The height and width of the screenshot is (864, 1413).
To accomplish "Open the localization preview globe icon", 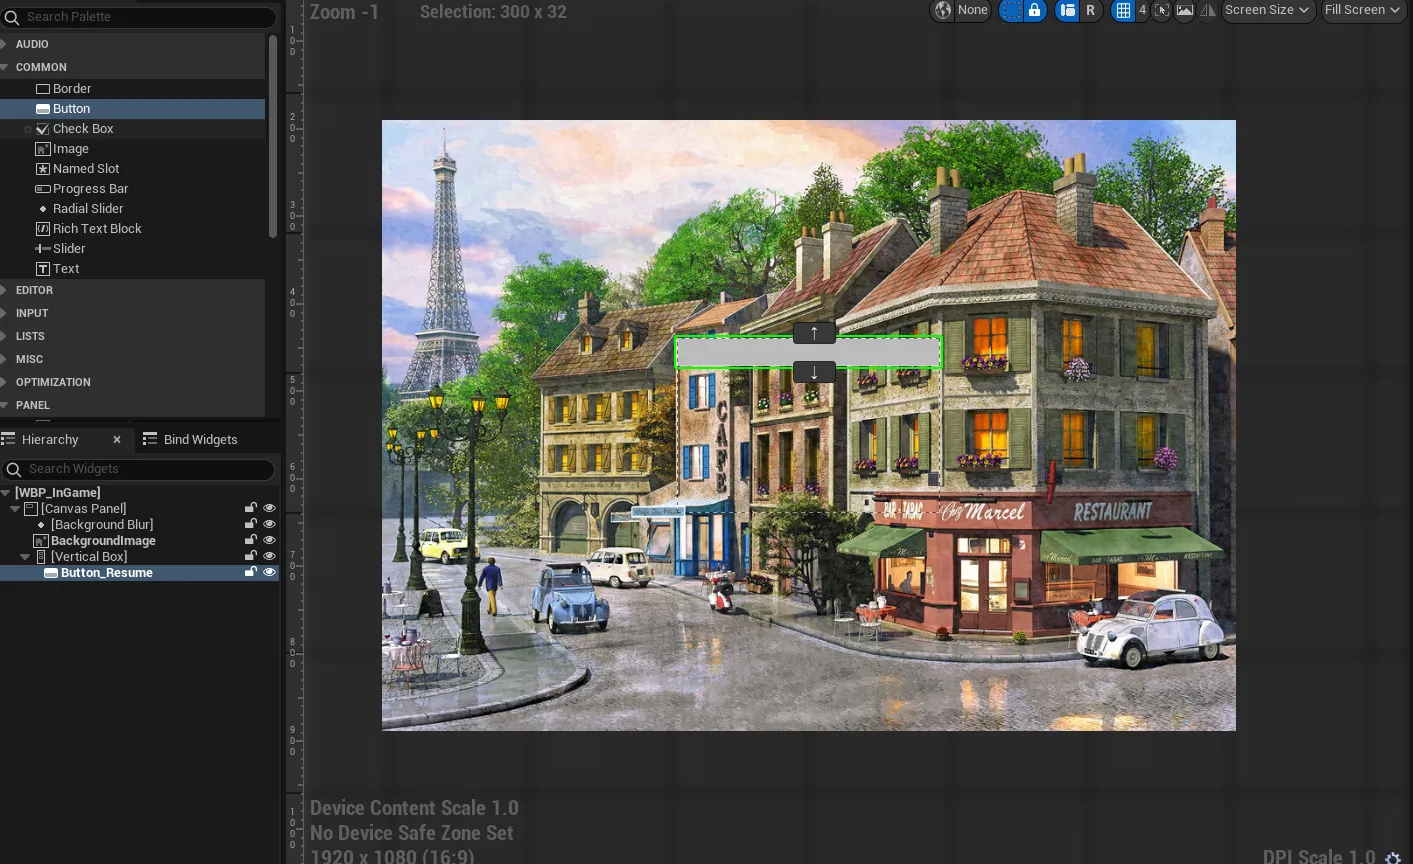I will [942, 10].
